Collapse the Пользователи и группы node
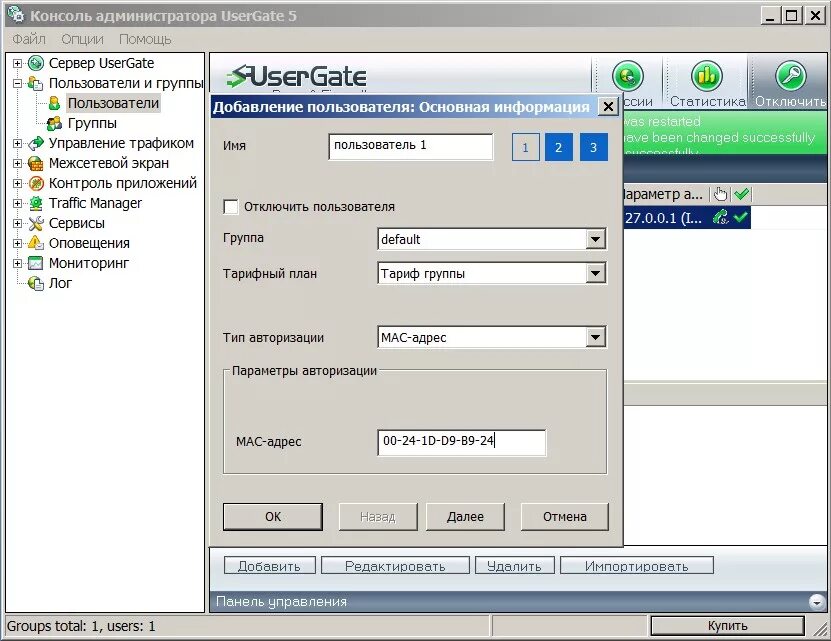This screenshot has width=831, height=641. [17, 83]
